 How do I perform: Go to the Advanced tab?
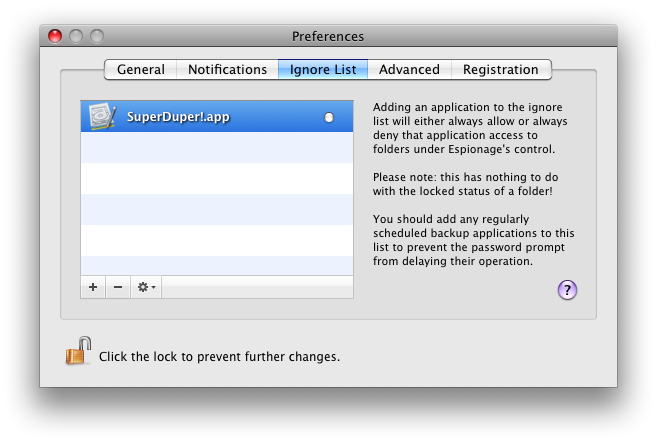point(409,69)
